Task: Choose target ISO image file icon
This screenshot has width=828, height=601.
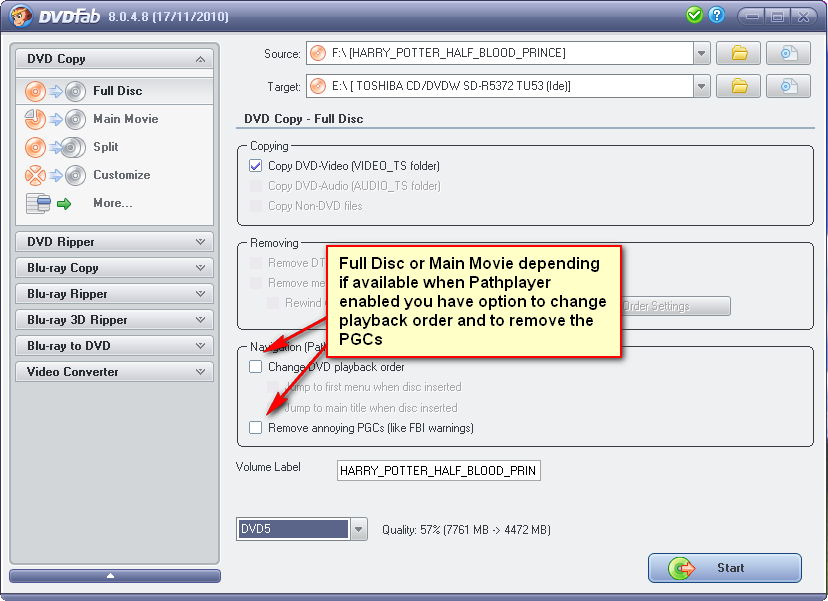Action: pos(788,86)
